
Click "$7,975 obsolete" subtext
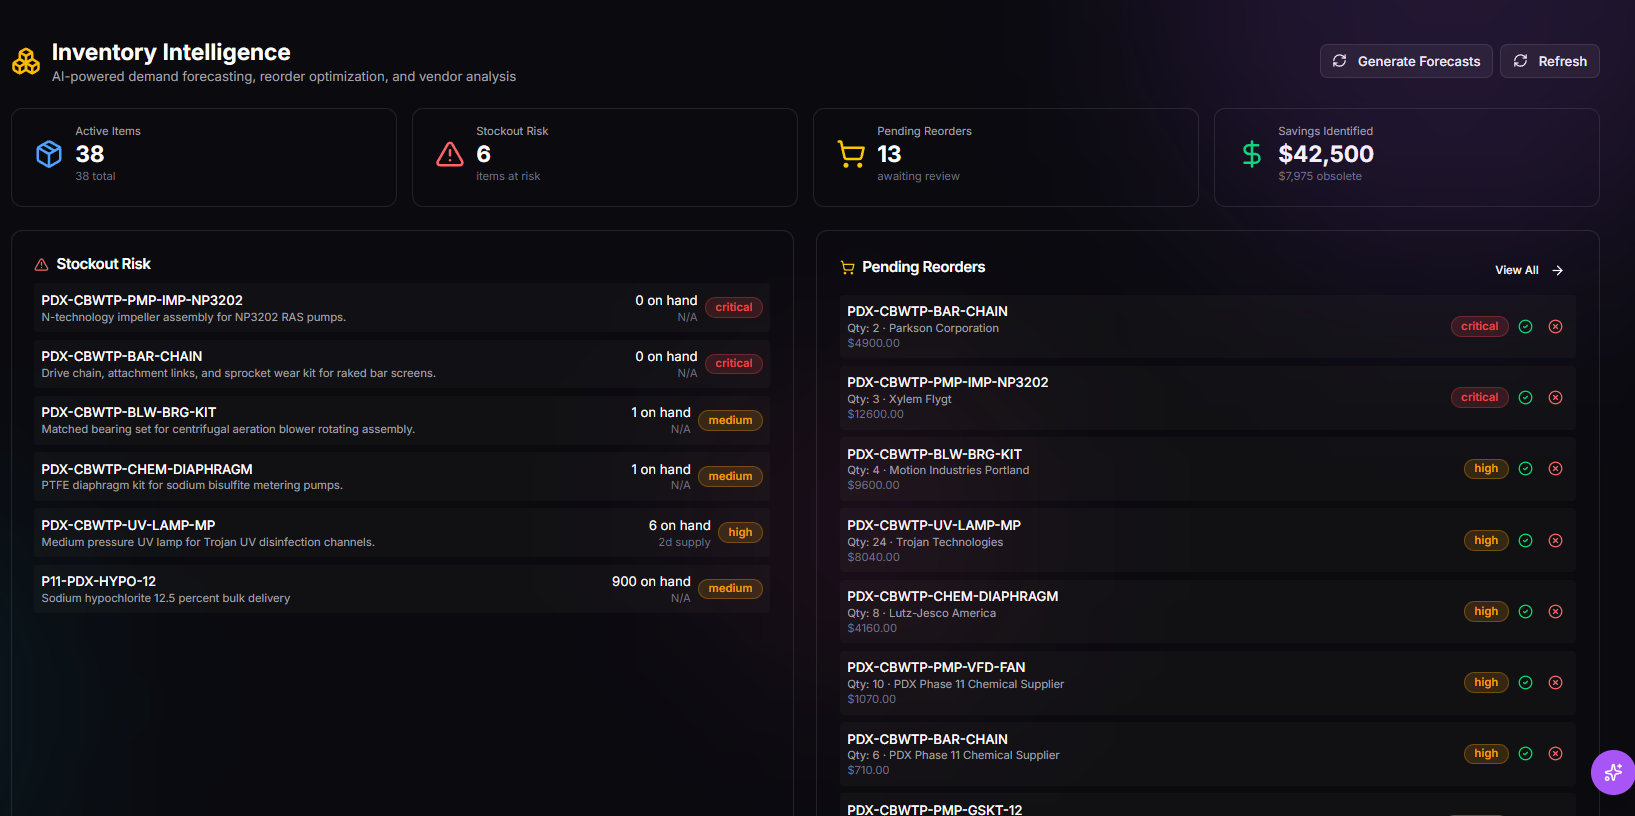(1320, 176)
